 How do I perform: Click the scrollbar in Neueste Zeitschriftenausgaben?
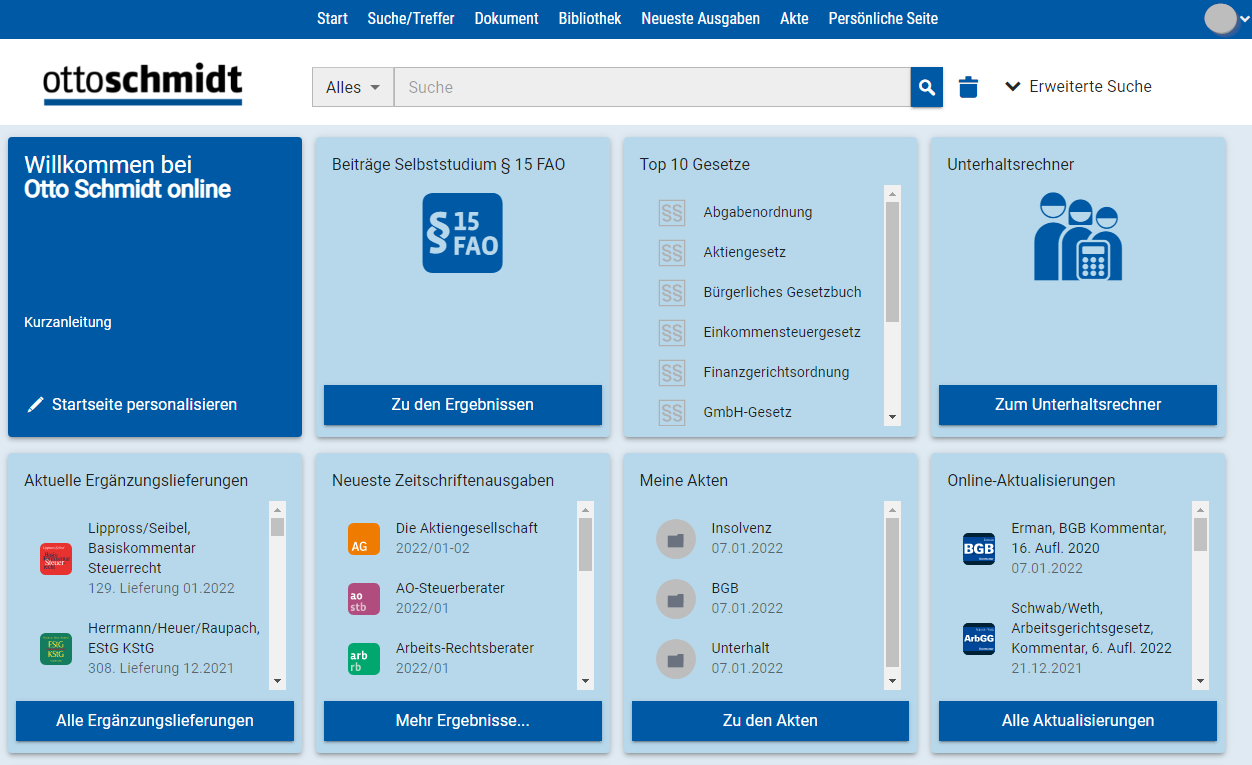tap(585, 595)
